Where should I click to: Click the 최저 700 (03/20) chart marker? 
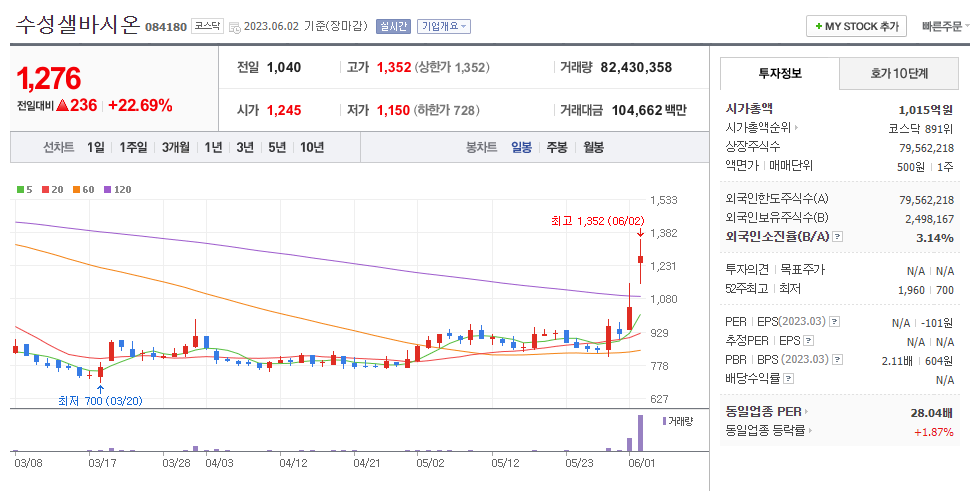click(x=100, y=401)
